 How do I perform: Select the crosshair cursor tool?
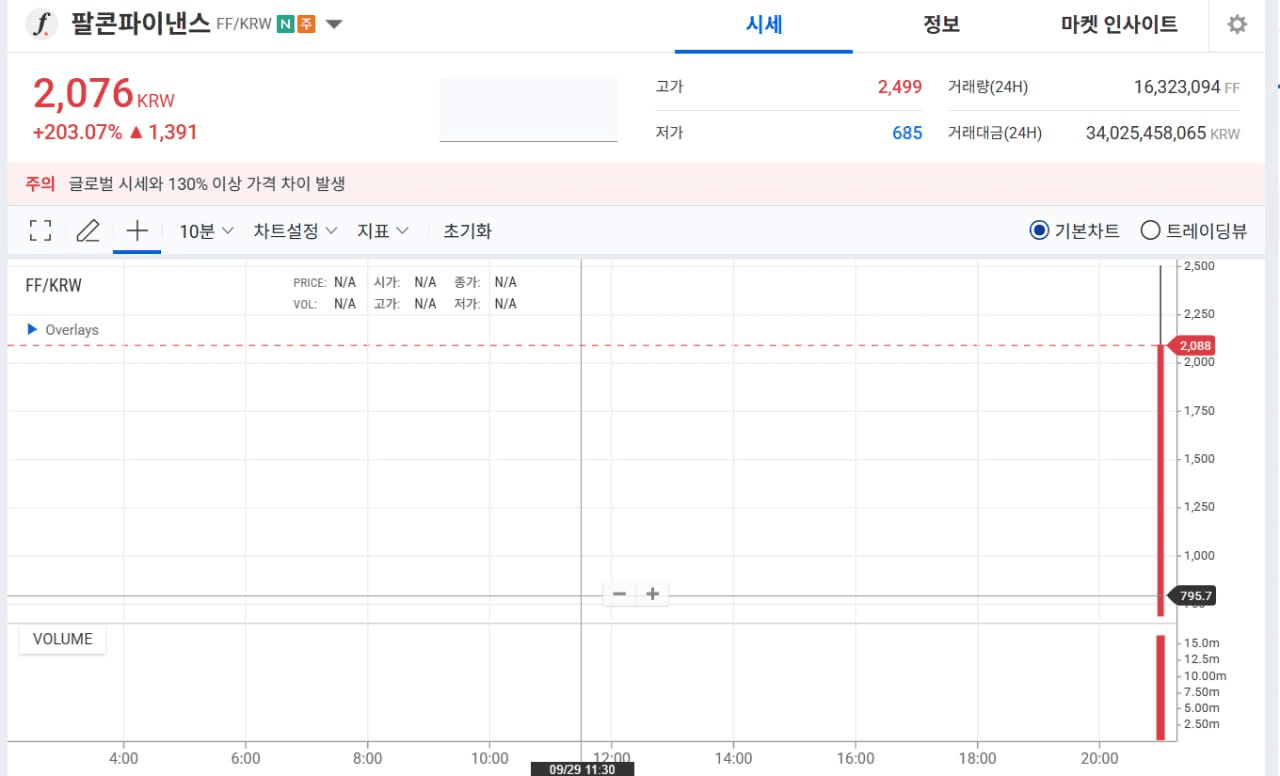(x=137, y=231)
